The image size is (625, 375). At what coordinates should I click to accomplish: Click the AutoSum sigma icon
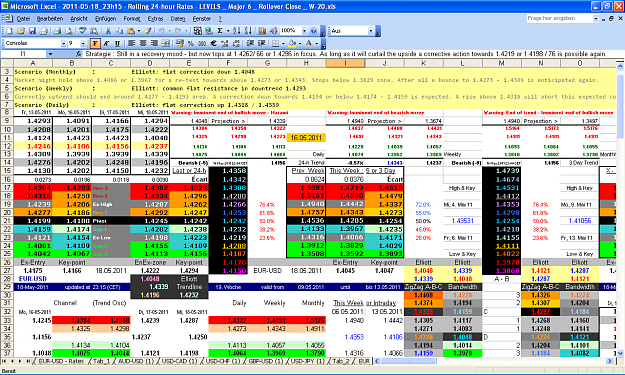pyautogui.click(x=220, y=31)
